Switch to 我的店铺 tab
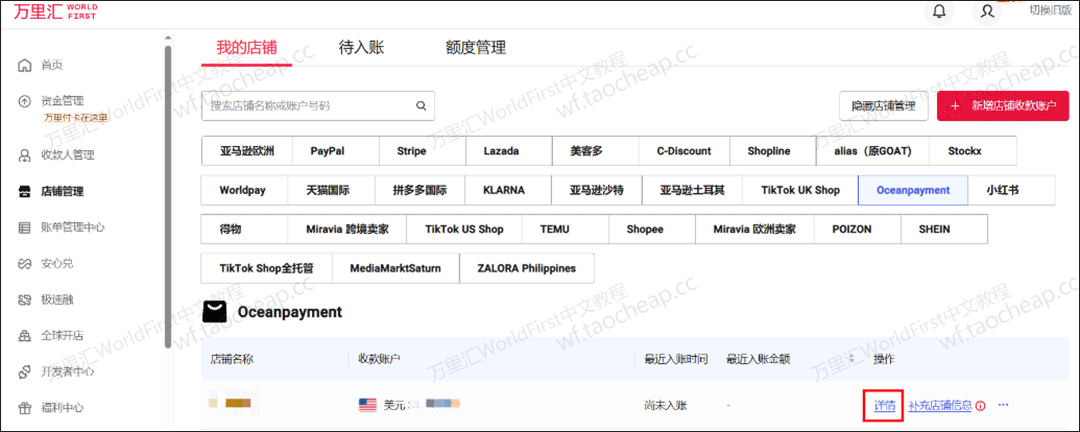Viewport: 1080px width, 432px height. (x=247, y=48)
